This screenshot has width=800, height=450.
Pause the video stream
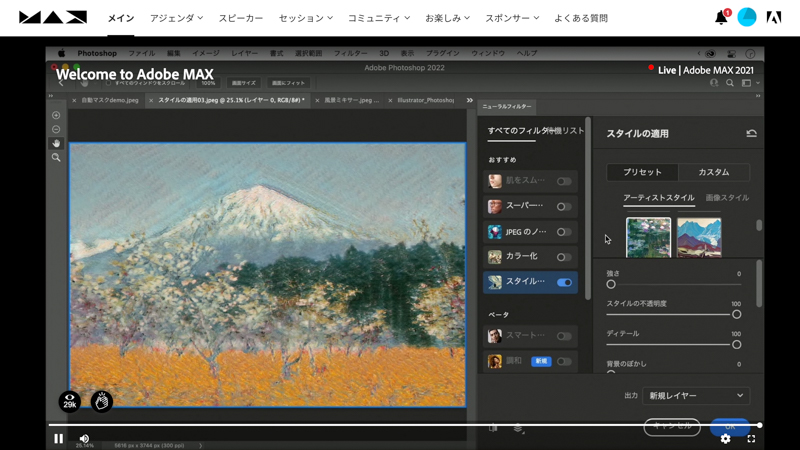59,438
